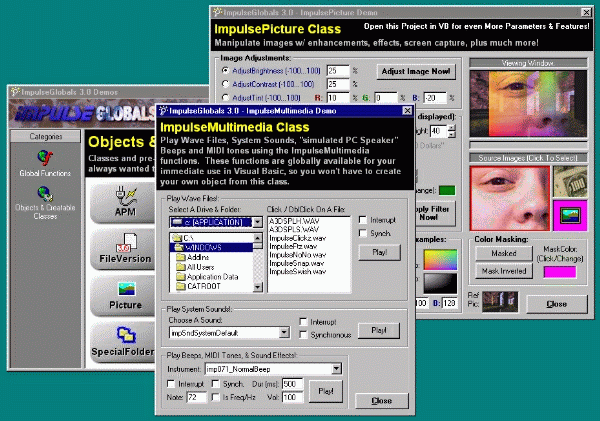Select A3DSPLH.WAV in file list
This screenshot has height=421, width=600.
click(294, 221)
